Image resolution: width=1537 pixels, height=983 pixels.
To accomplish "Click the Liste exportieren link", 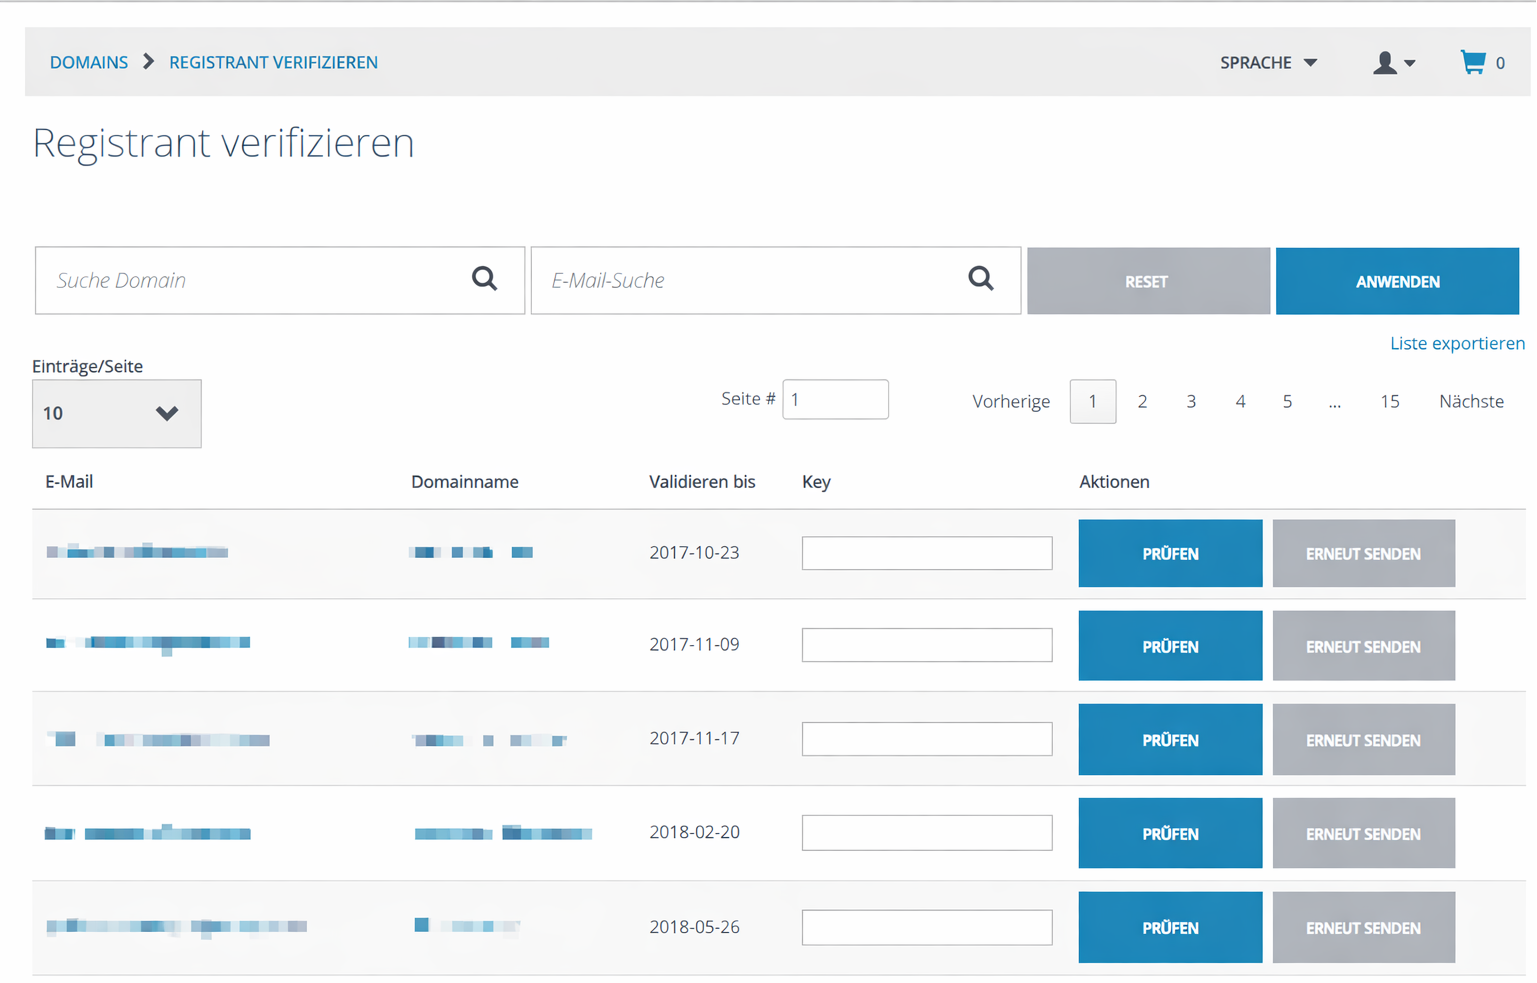I will tap(1456, 343).
